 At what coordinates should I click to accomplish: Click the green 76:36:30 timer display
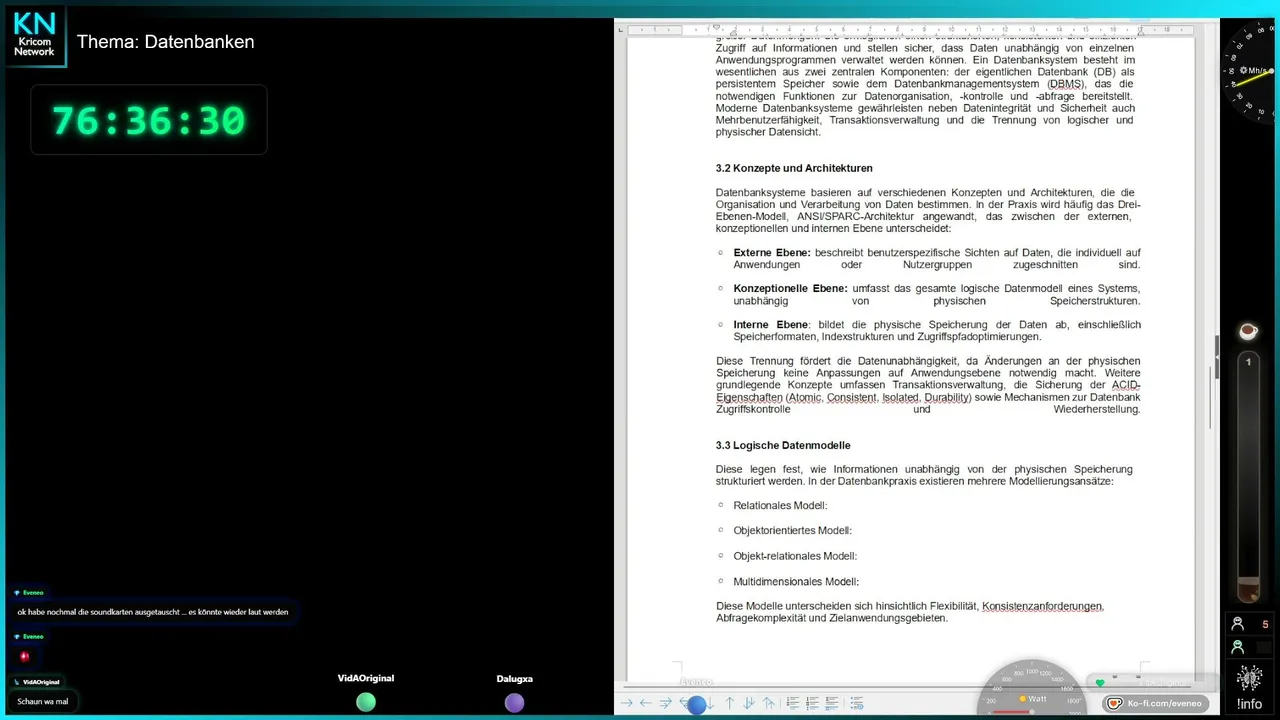[x=148, y=120]
